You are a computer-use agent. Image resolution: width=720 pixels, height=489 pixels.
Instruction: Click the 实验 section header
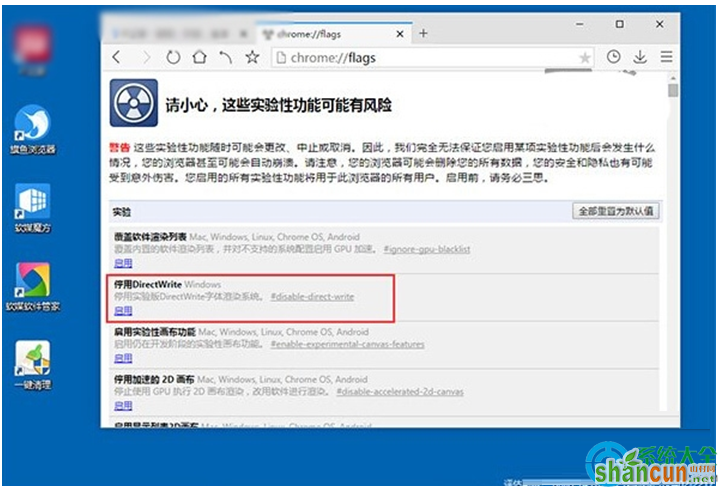pos(122,212)
